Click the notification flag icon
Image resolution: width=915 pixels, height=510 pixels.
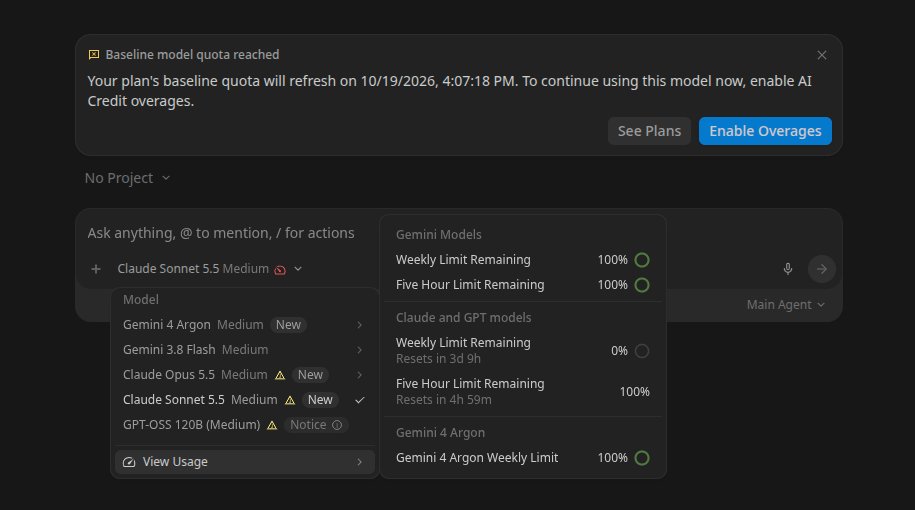[94, 55]
